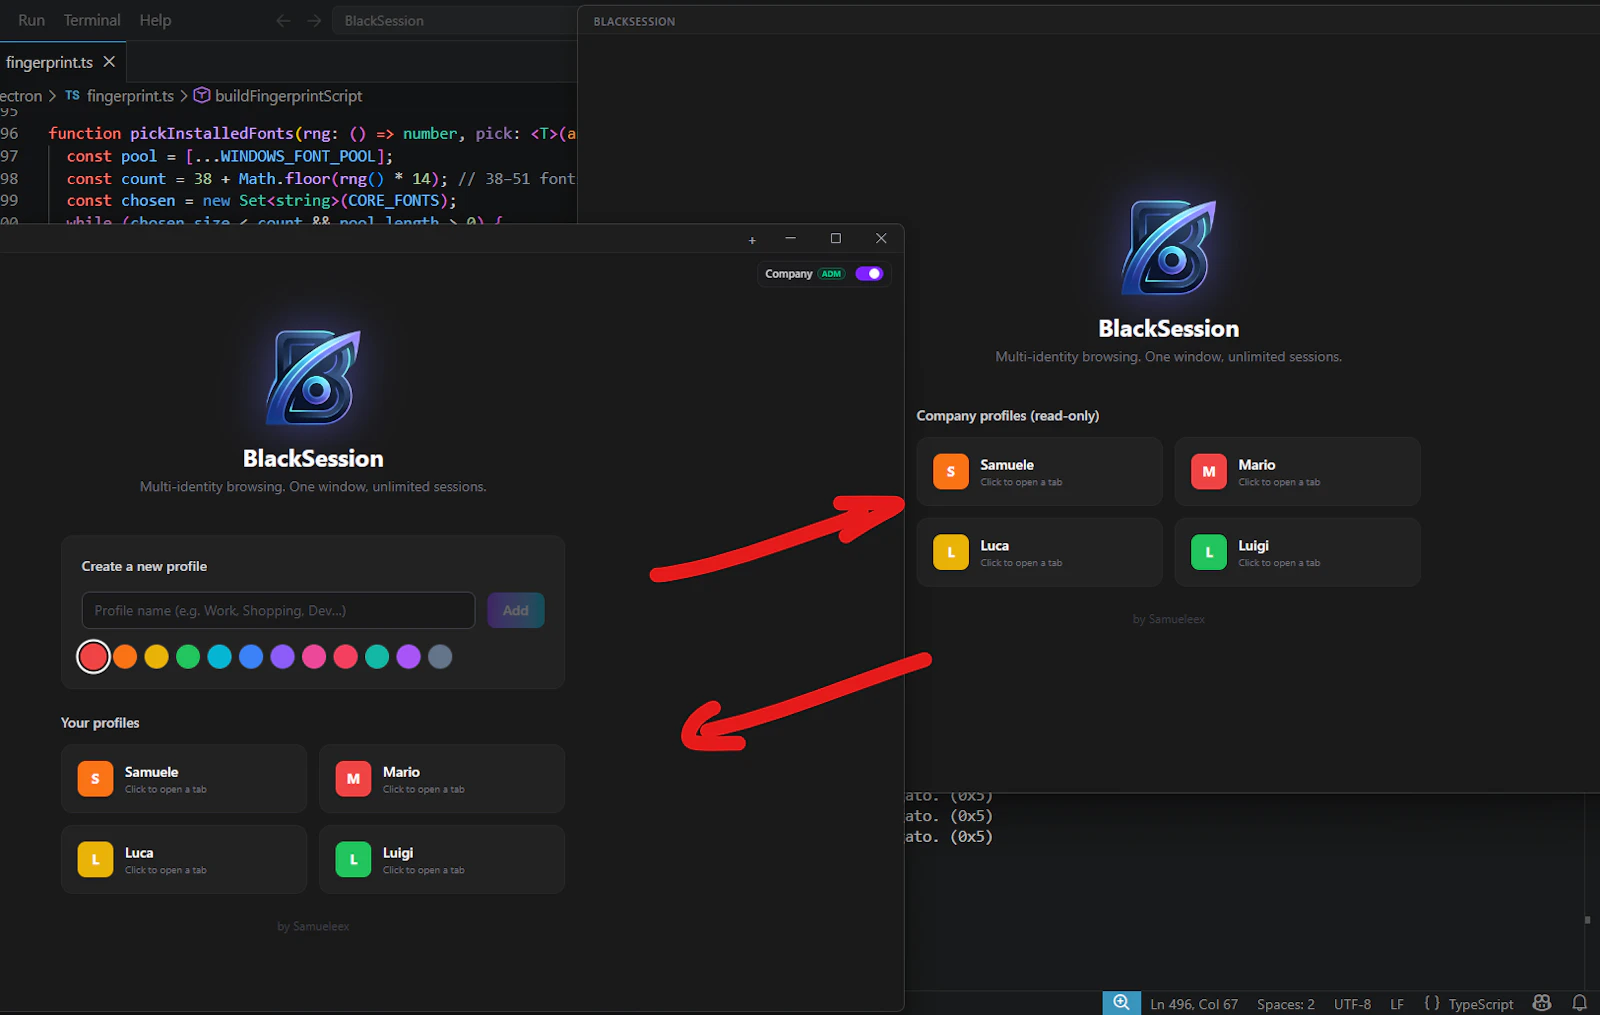Viewport: 1600px width, 1015px height.
Task: Pick the violet swatch next to blue
Action: (283, 657)
